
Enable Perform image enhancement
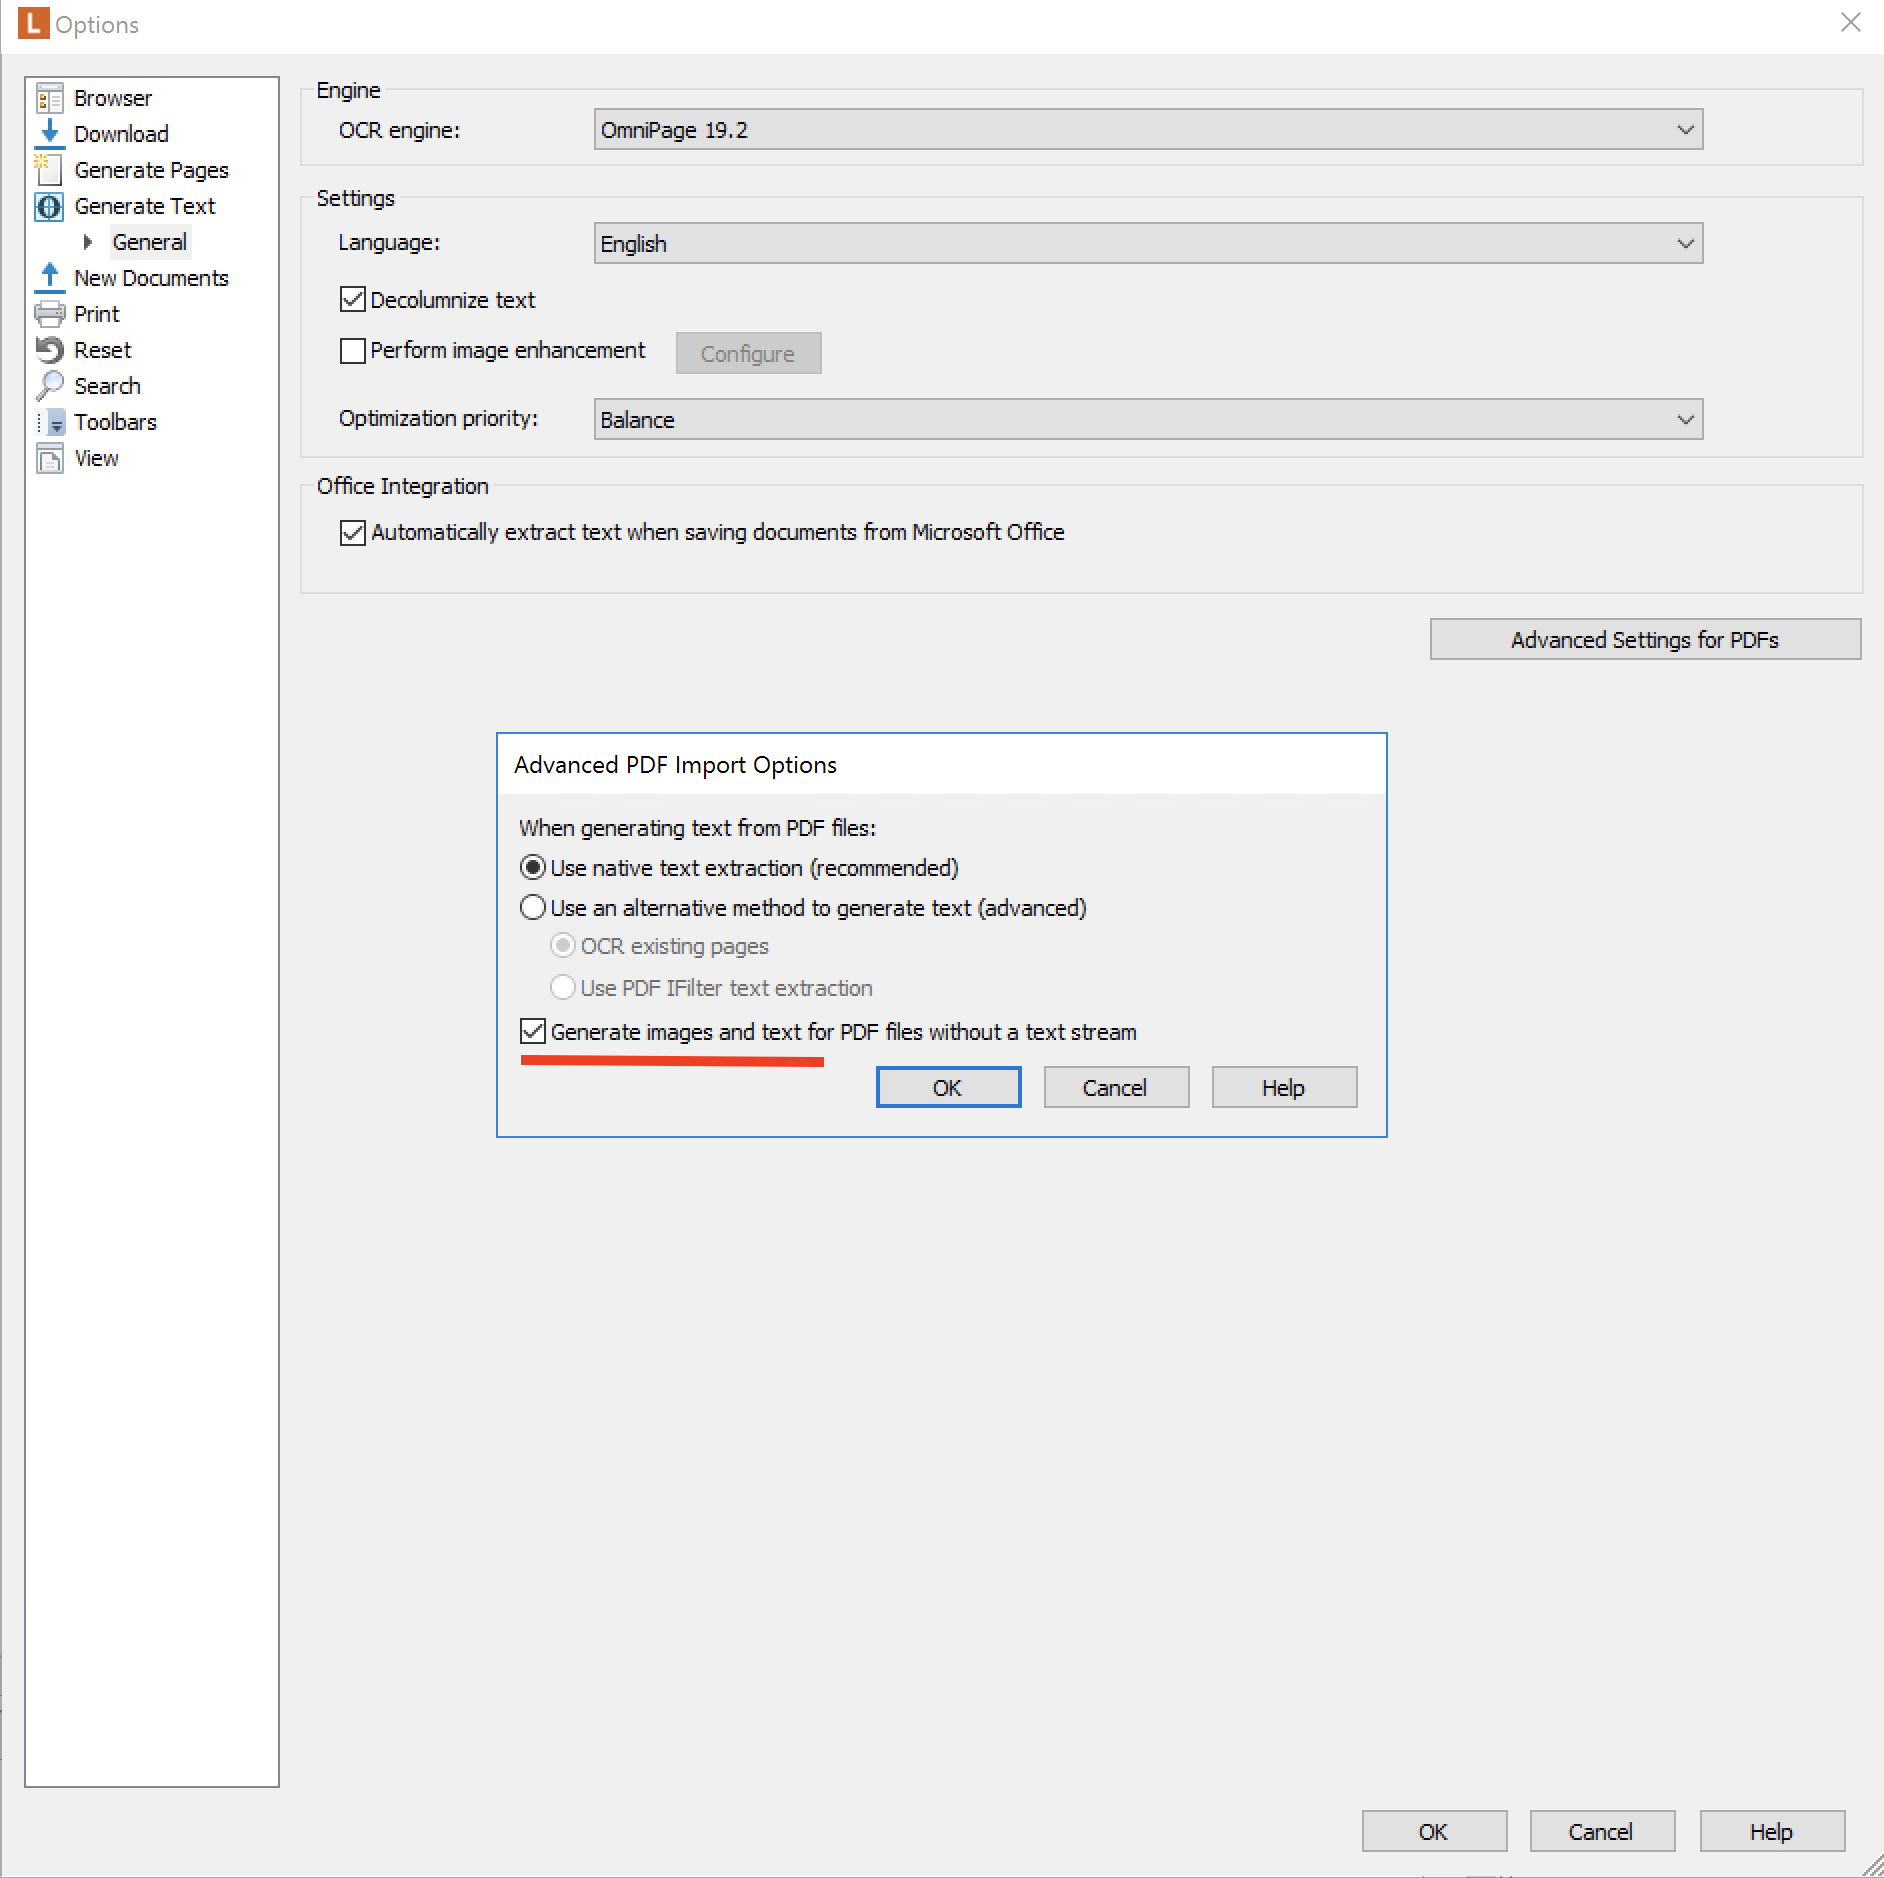tap(352, 351)
